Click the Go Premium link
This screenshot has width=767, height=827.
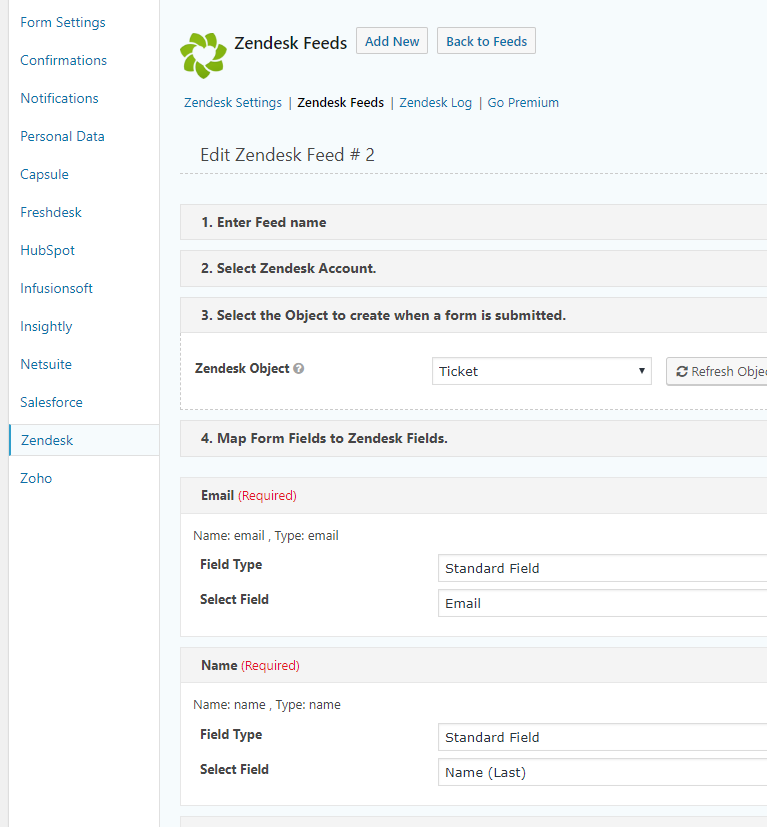[523, 102]
